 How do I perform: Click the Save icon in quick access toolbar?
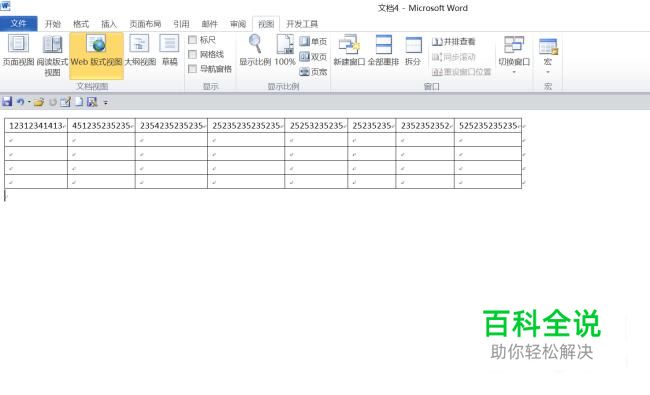(7, 102)
